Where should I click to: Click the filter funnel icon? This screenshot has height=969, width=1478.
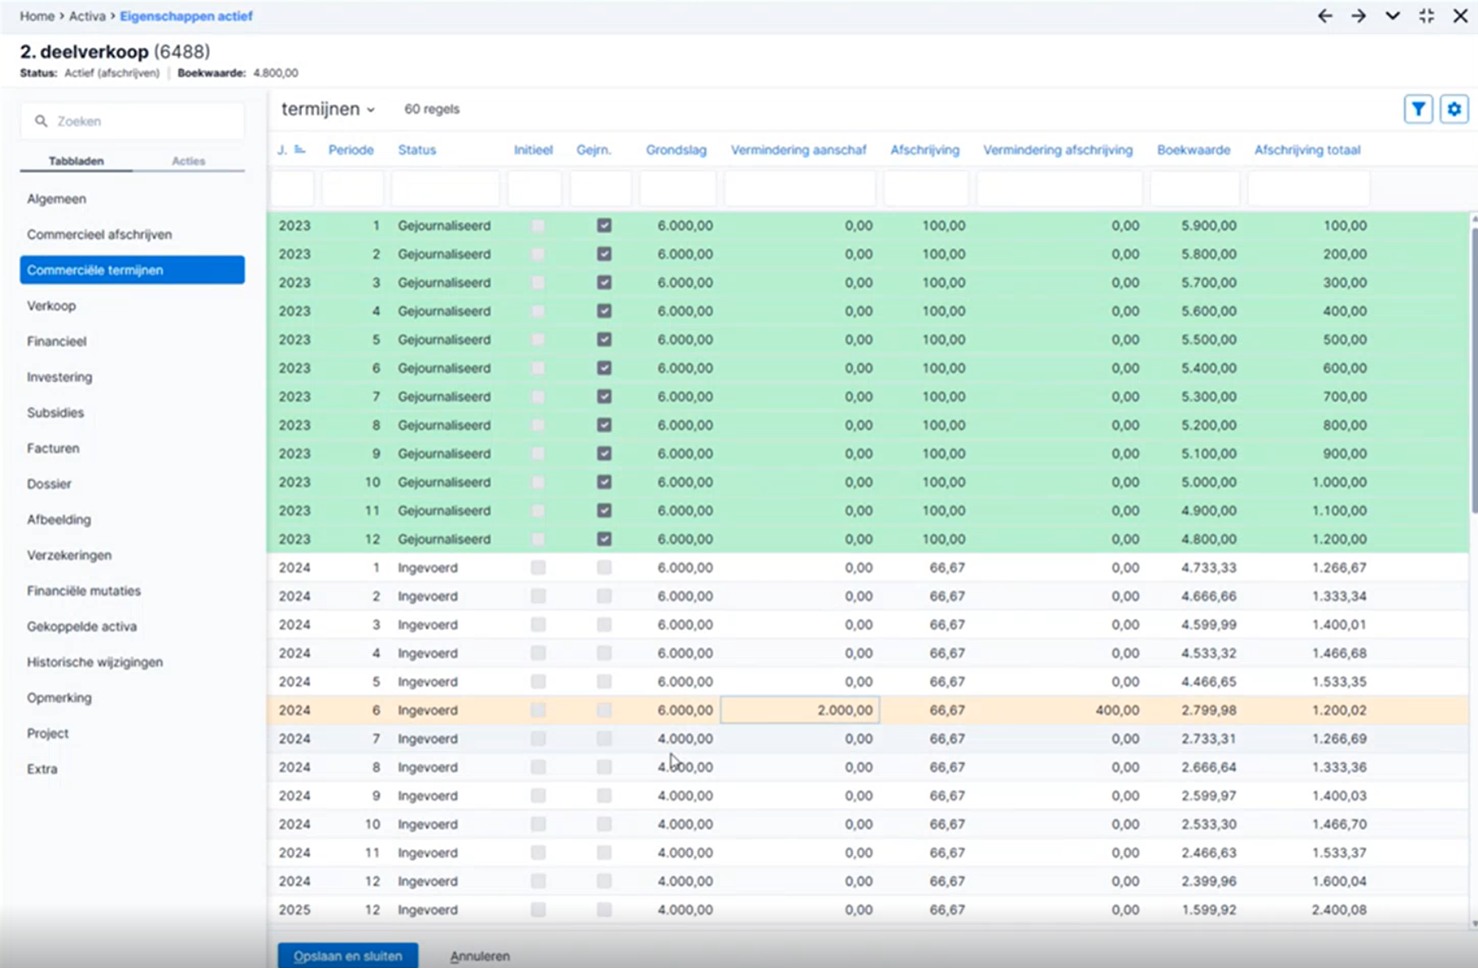point(1418,109)
